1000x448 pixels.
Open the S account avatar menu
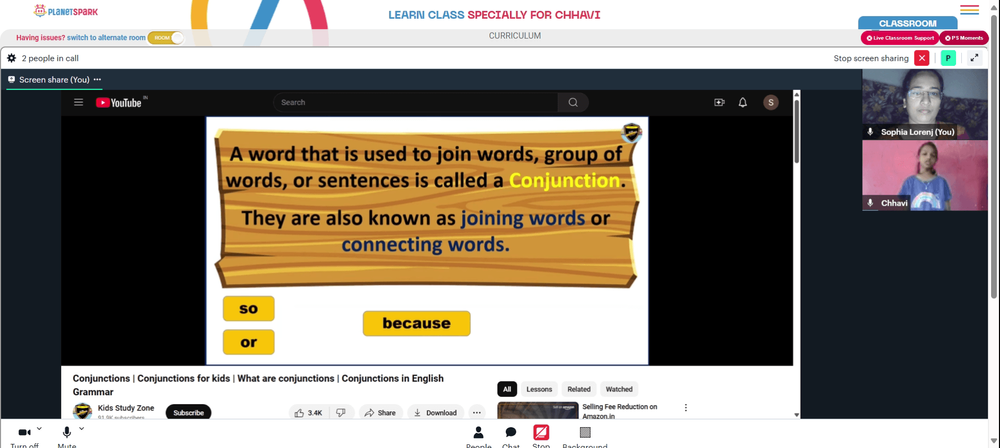771,102
